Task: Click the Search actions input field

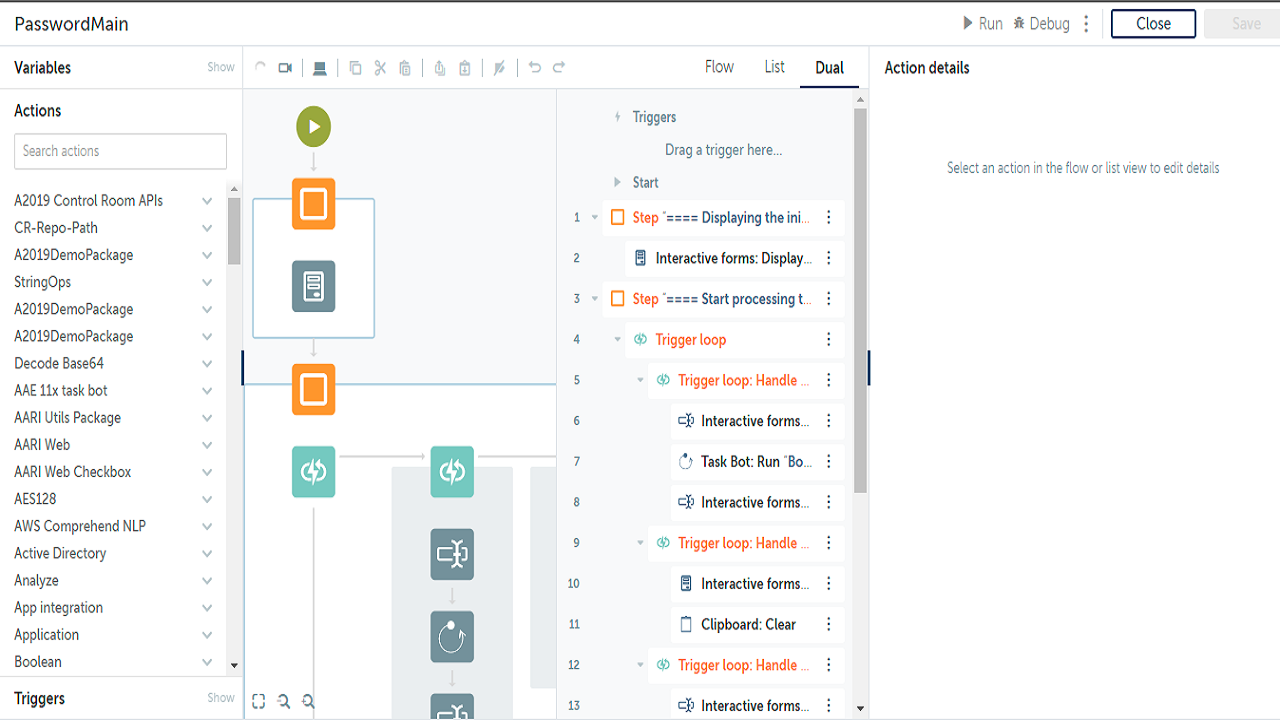Action: click(x=120, y=151)
